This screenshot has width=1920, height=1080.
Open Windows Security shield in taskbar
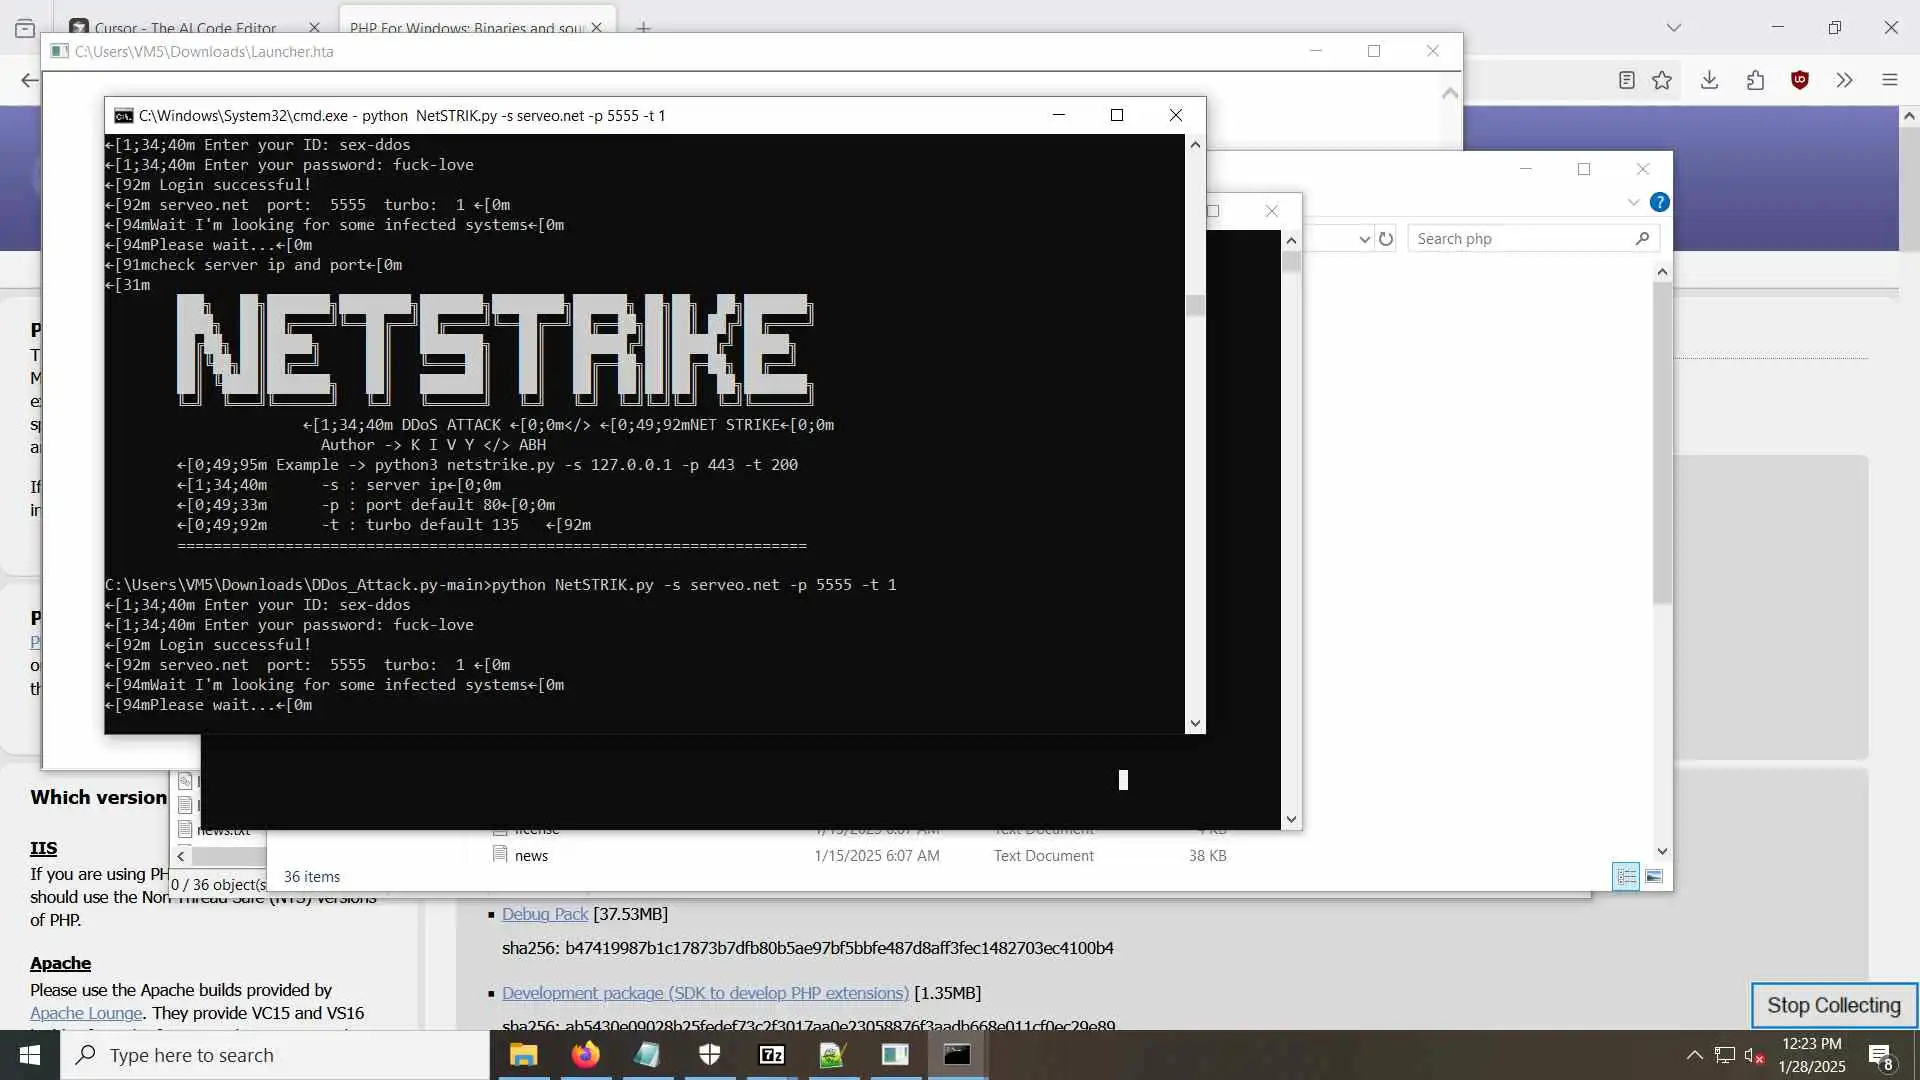[x=709, y=1055]
